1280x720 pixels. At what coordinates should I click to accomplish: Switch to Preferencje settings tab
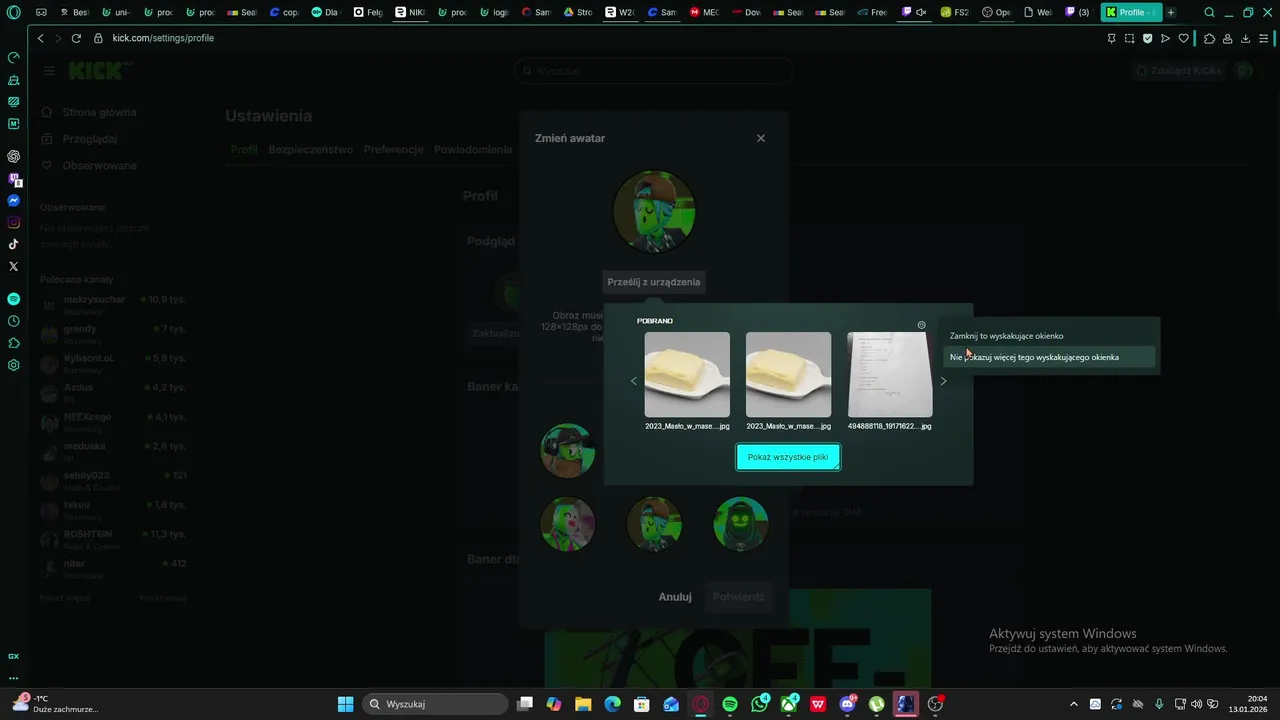394,149
